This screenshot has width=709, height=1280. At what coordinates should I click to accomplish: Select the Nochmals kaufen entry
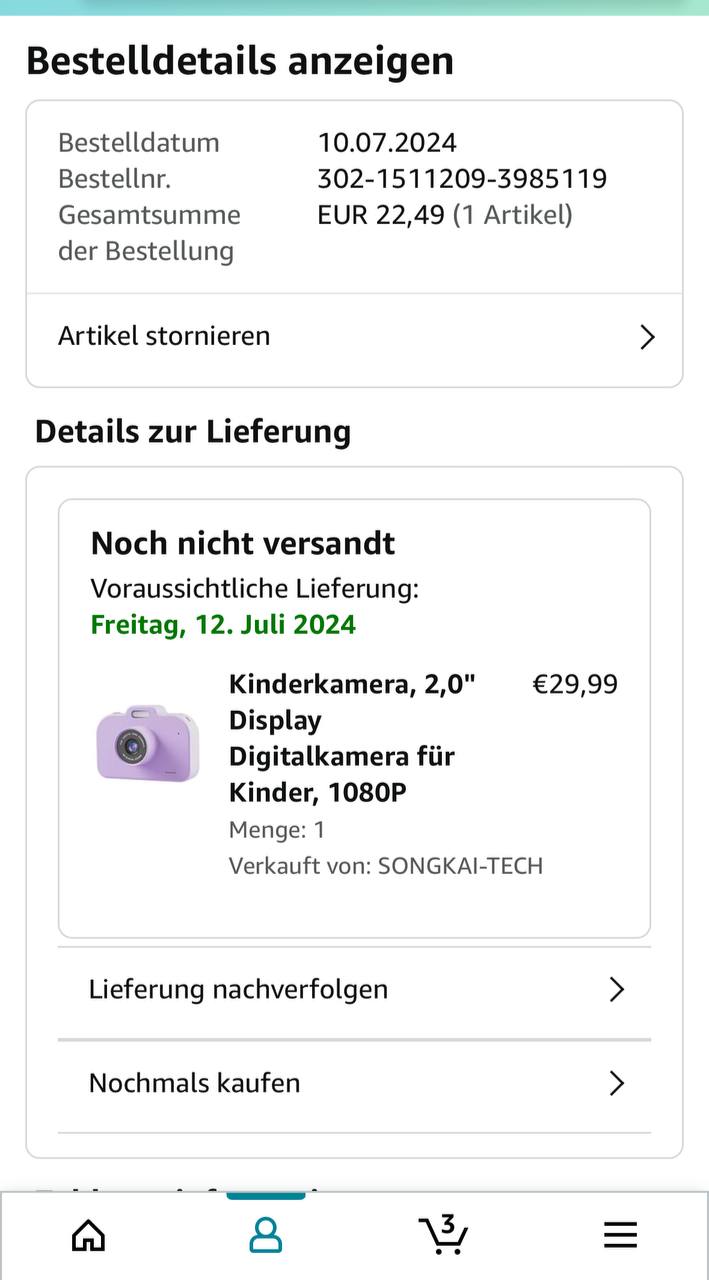point(194,1083)
